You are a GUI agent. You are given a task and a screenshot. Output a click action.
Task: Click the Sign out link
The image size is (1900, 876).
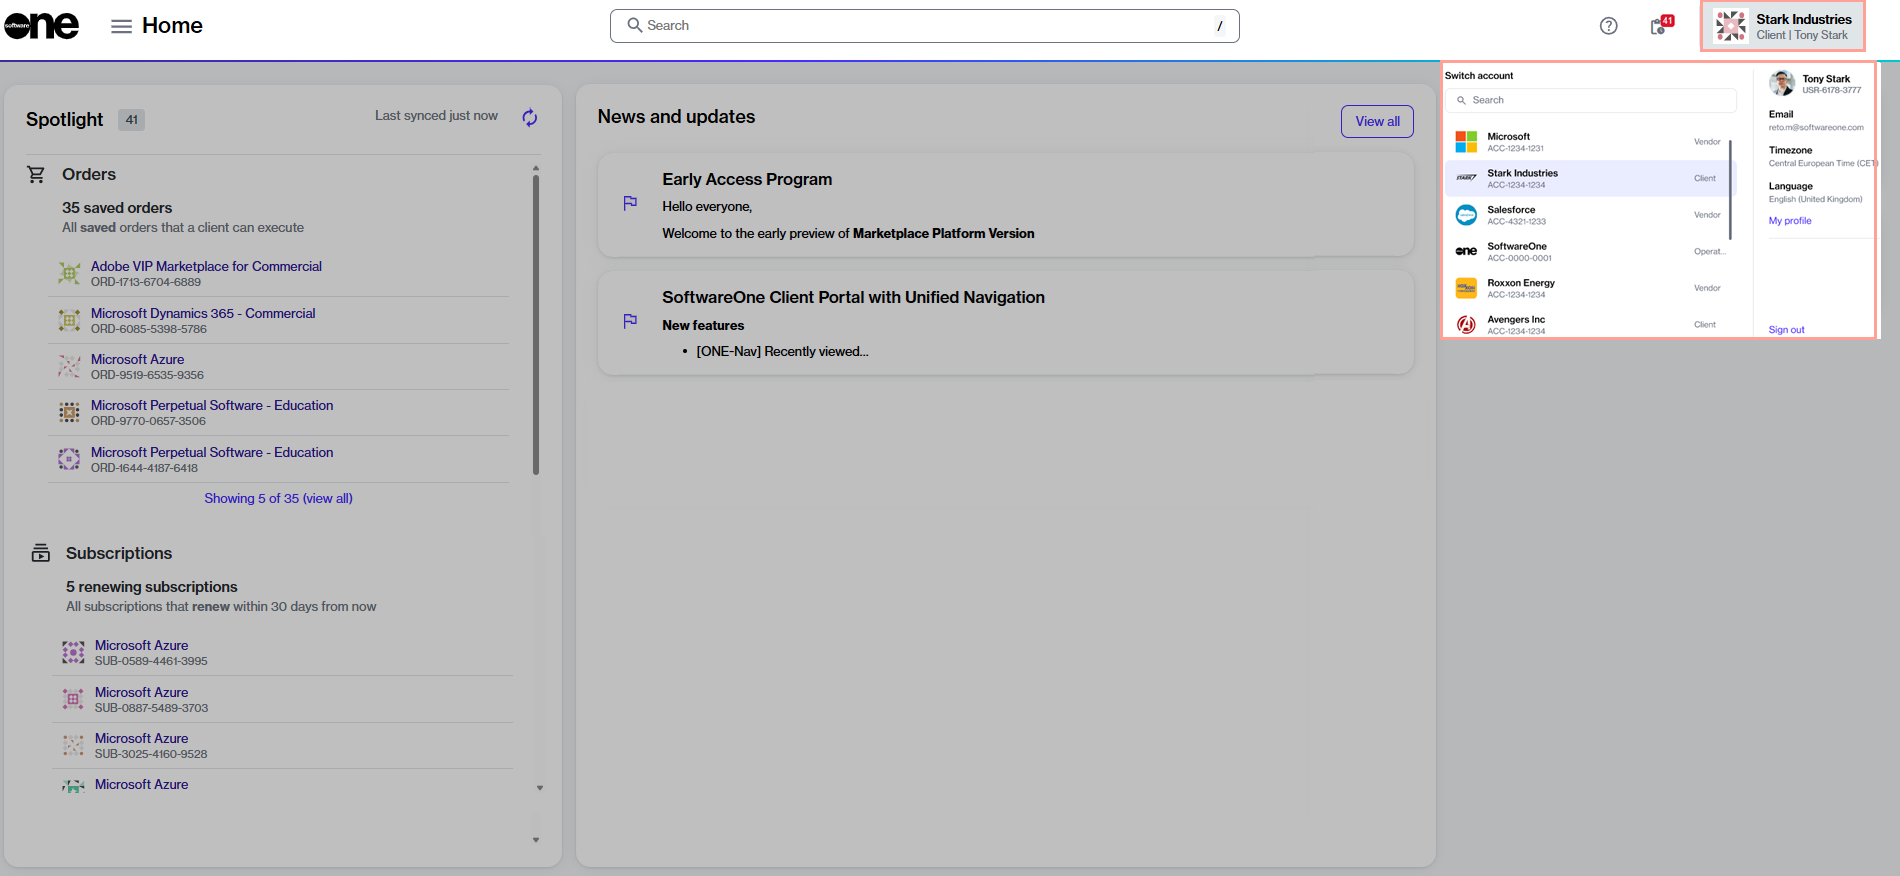tap(1786, 330)
